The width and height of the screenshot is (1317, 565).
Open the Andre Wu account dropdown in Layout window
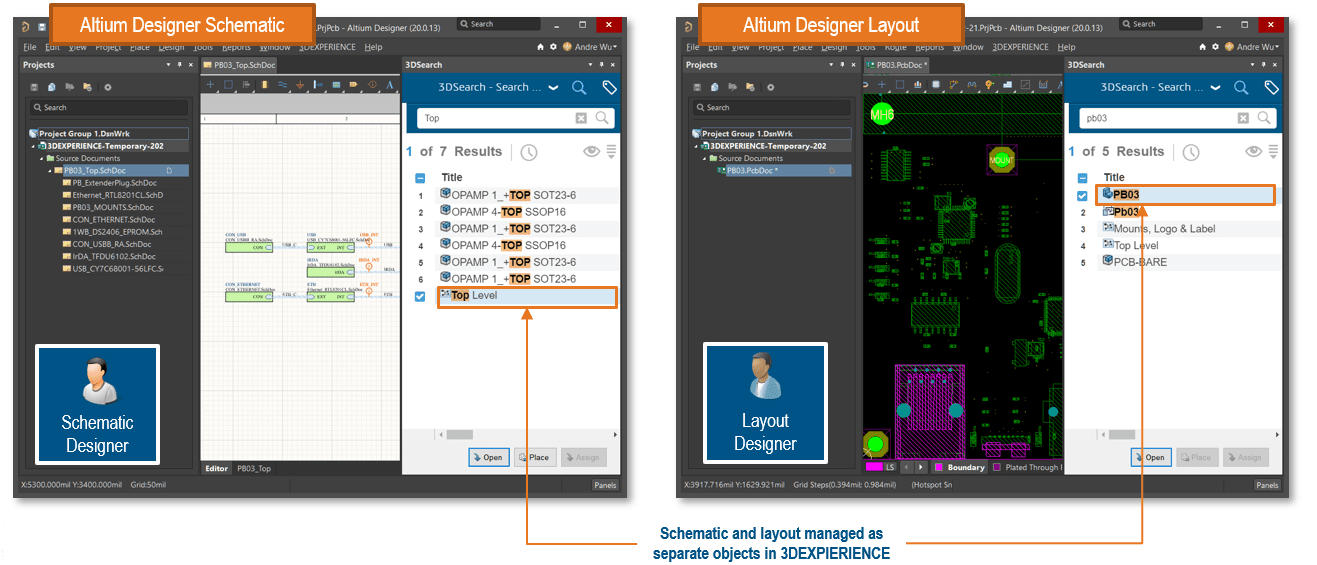point(1252,47)
